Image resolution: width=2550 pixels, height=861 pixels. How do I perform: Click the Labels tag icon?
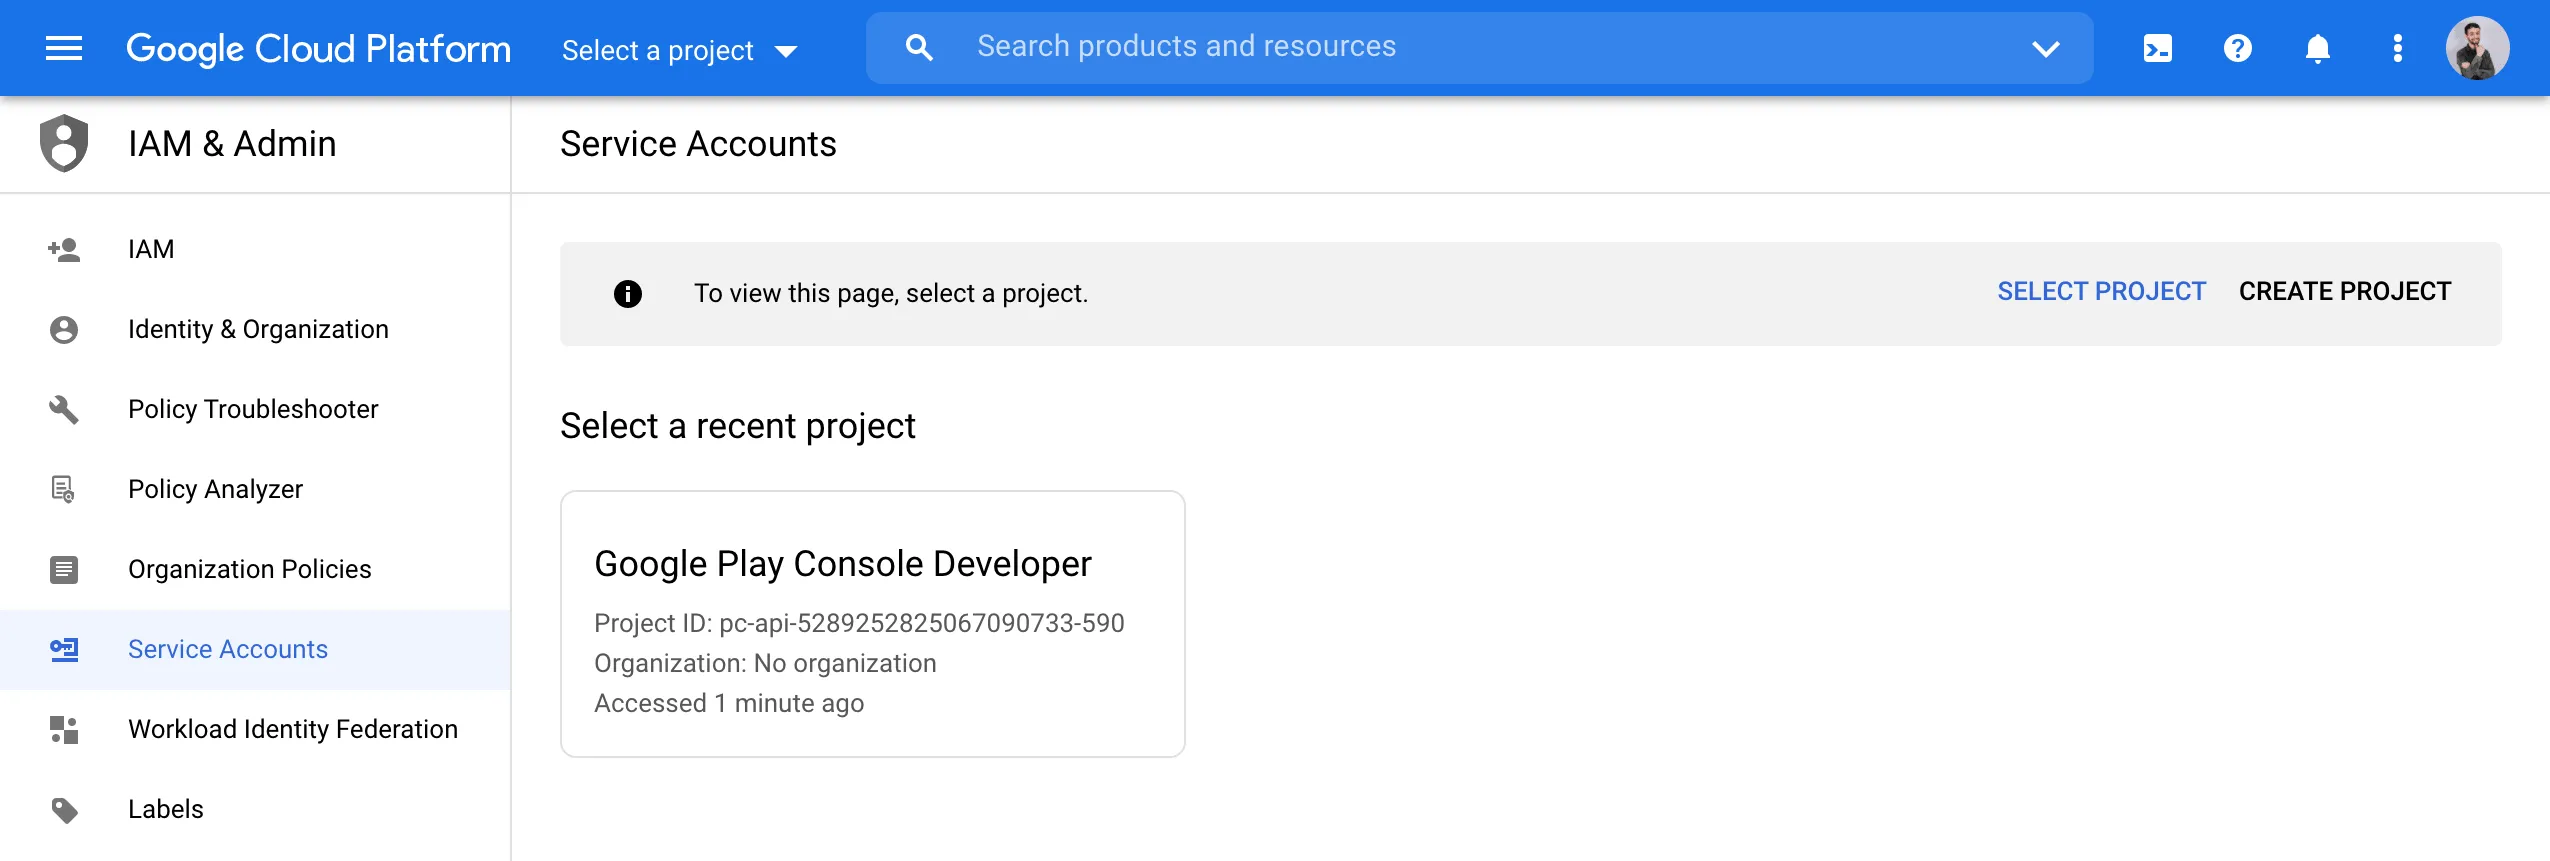tap(64, 809)
